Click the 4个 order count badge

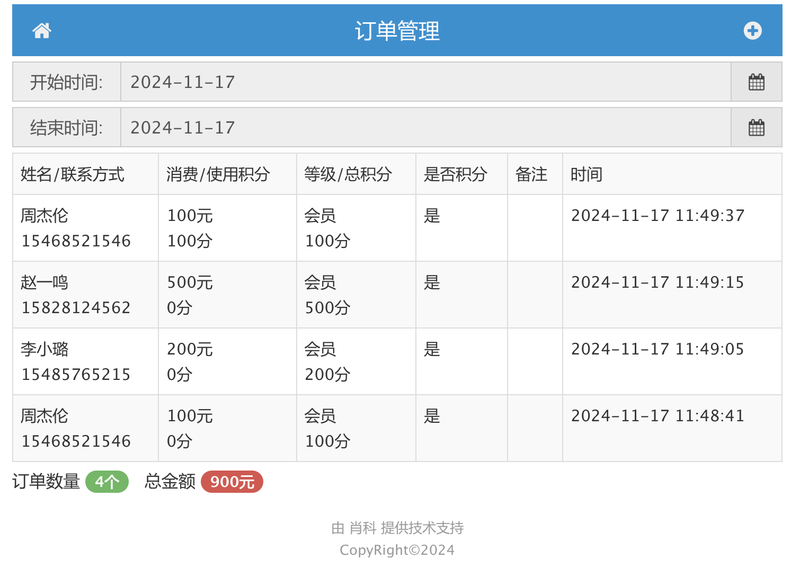tap(107, 481)
